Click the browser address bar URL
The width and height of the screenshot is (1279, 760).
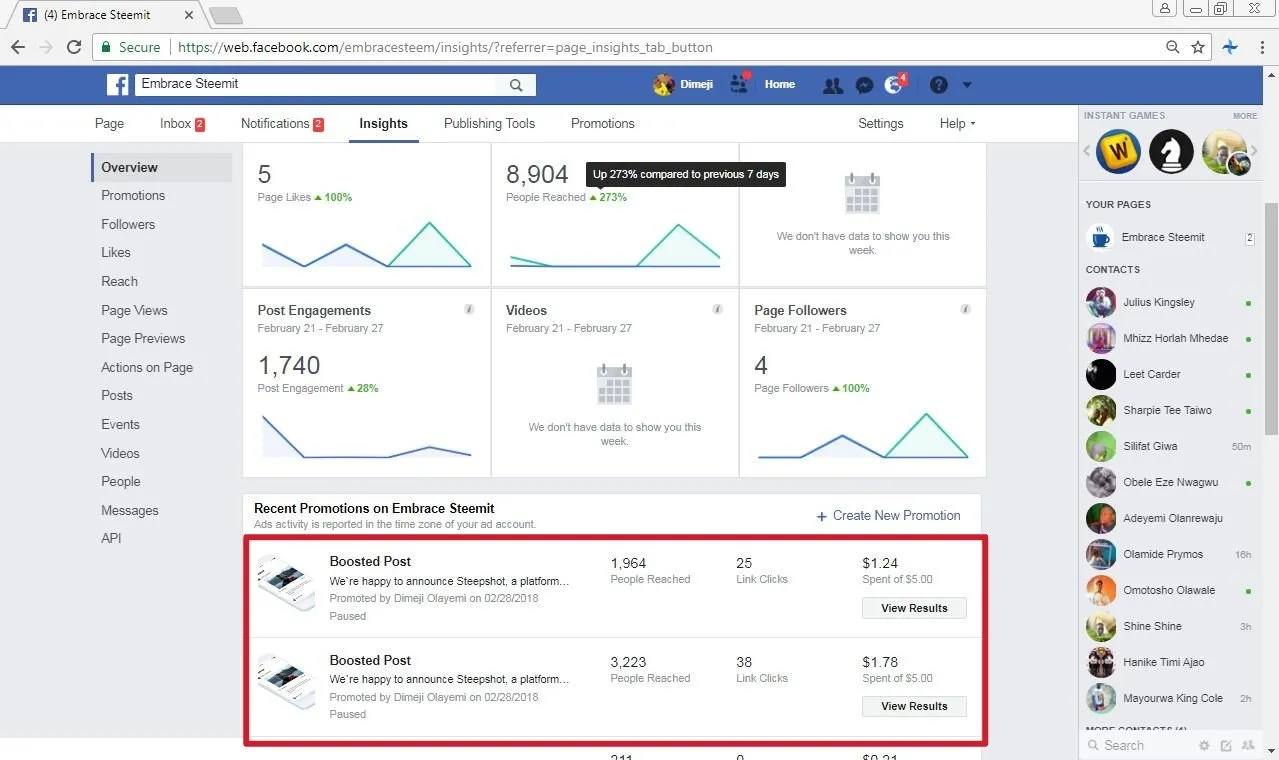(x=445, y=47)
